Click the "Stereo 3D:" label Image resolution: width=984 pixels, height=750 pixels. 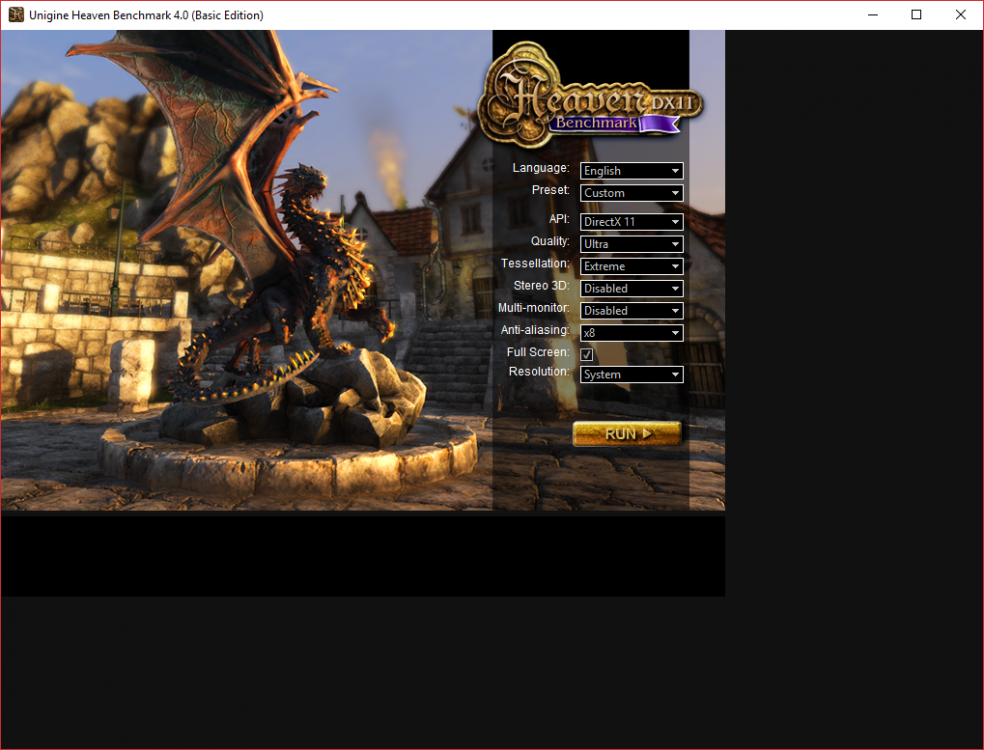[542, 286]
